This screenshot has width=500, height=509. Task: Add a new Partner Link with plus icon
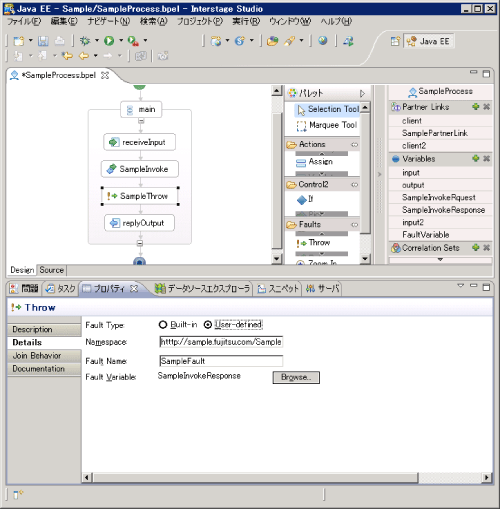tap(476, 107)
